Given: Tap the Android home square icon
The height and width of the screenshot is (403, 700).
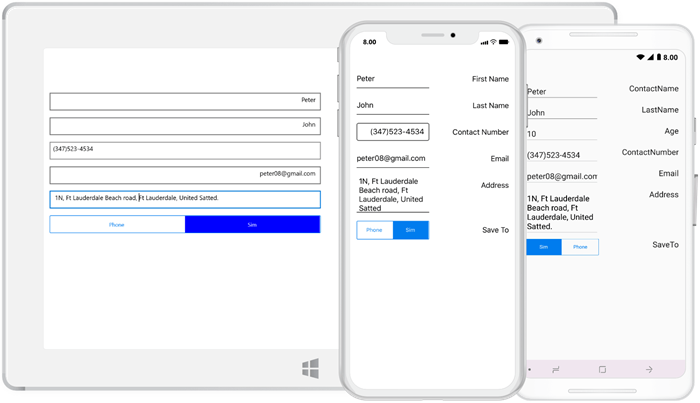Looking at the screenshot, I should (x=602, y=370).
